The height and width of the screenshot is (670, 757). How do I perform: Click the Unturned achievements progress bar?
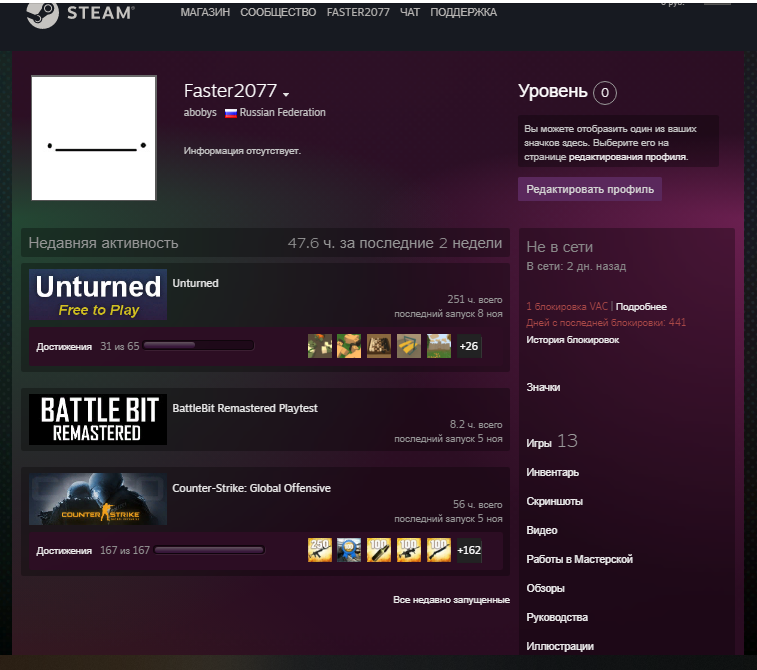click(x=198, y=346)
